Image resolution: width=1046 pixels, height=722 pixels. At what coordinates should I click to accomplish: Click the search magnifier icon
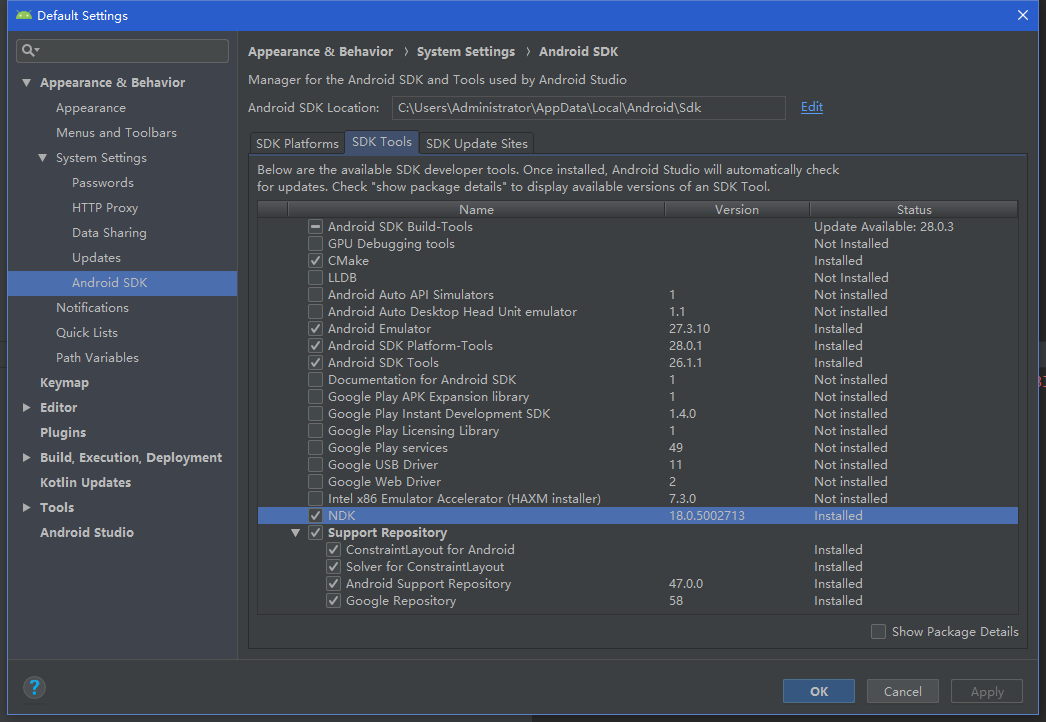click(x=29, y=51)
